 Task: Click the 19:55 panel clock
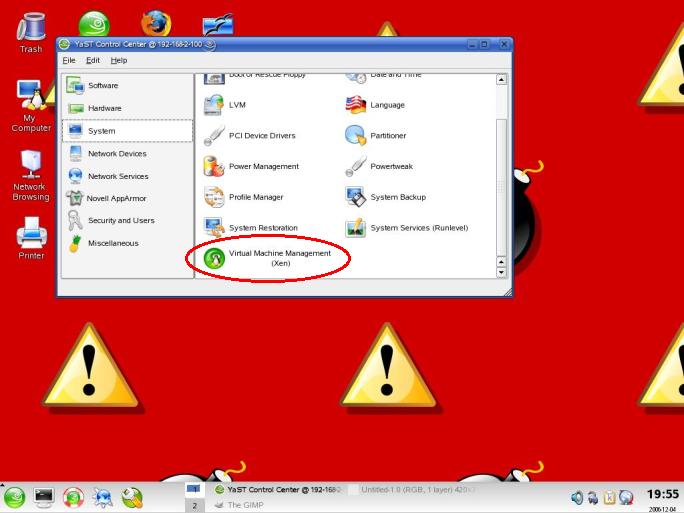pyautogui.click(x=663, y=494)
